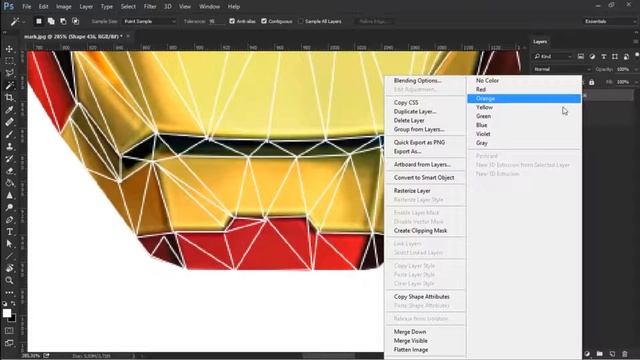Select the Brush tool
The image size is (640, 360).
[x=9, y=134]
